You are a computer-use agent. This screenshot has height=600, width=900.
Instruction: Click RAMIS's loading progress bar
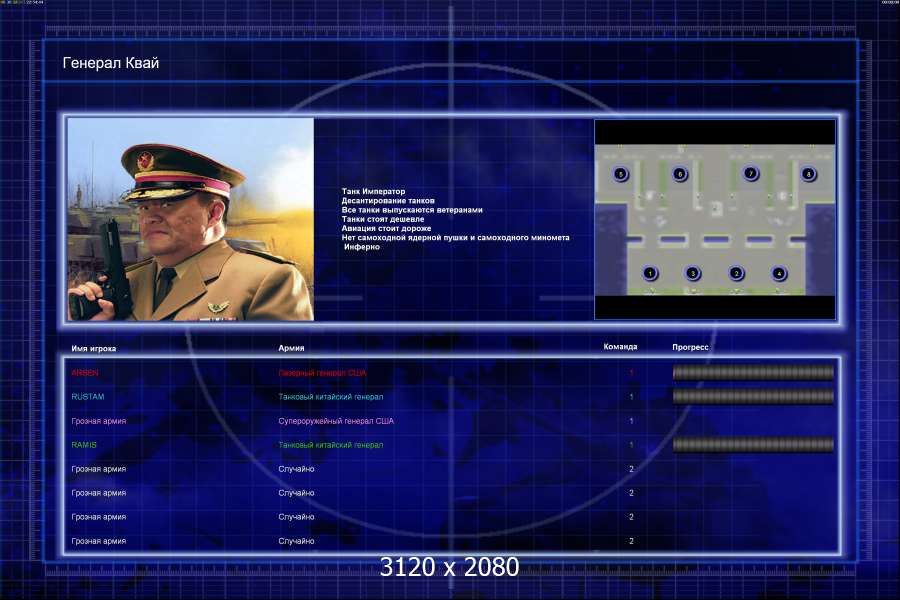point(753,444)
